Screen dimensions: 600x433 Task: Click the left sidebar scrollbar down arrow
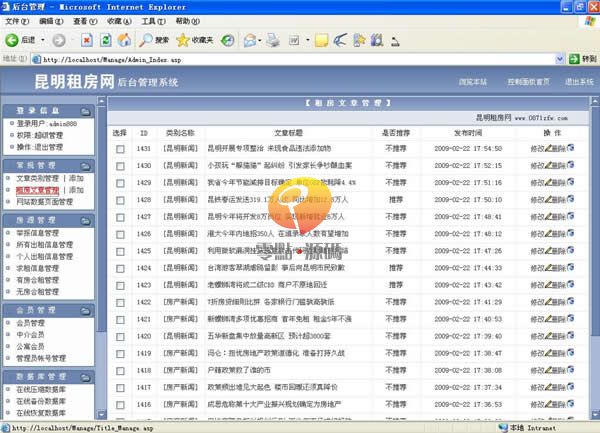[x=101, y=414]
